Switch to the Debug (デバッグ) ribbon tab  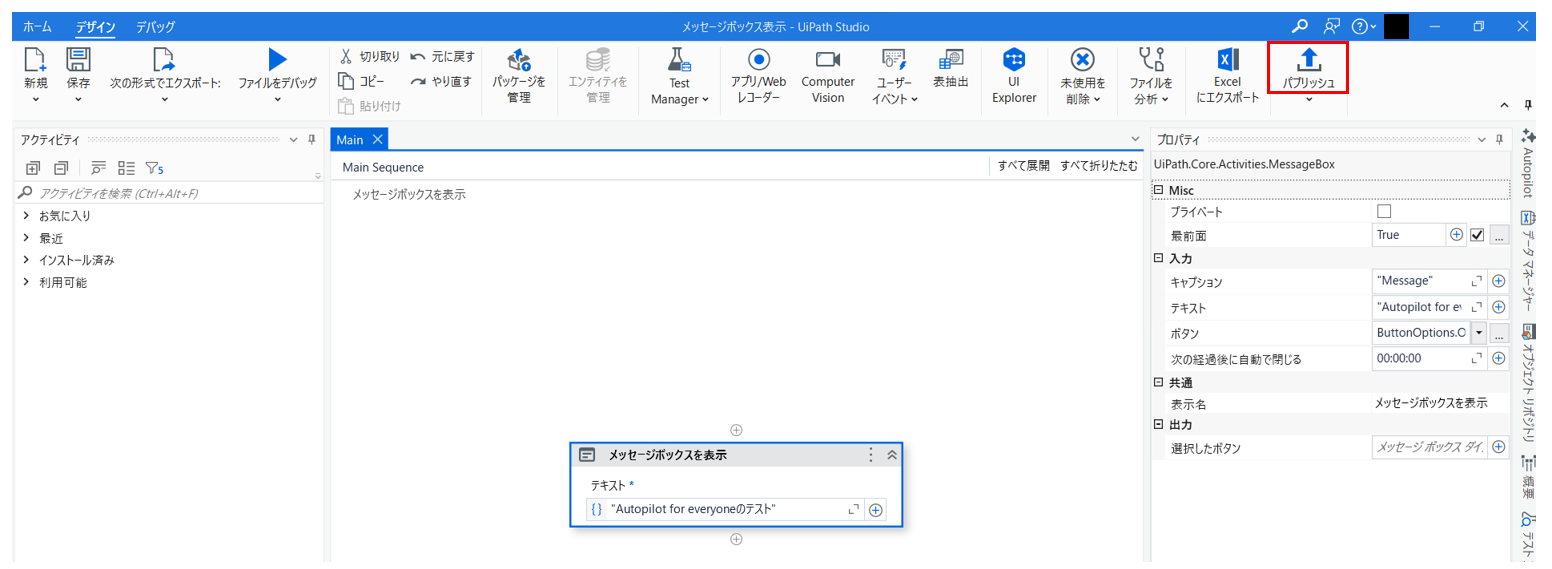(155, 27)
